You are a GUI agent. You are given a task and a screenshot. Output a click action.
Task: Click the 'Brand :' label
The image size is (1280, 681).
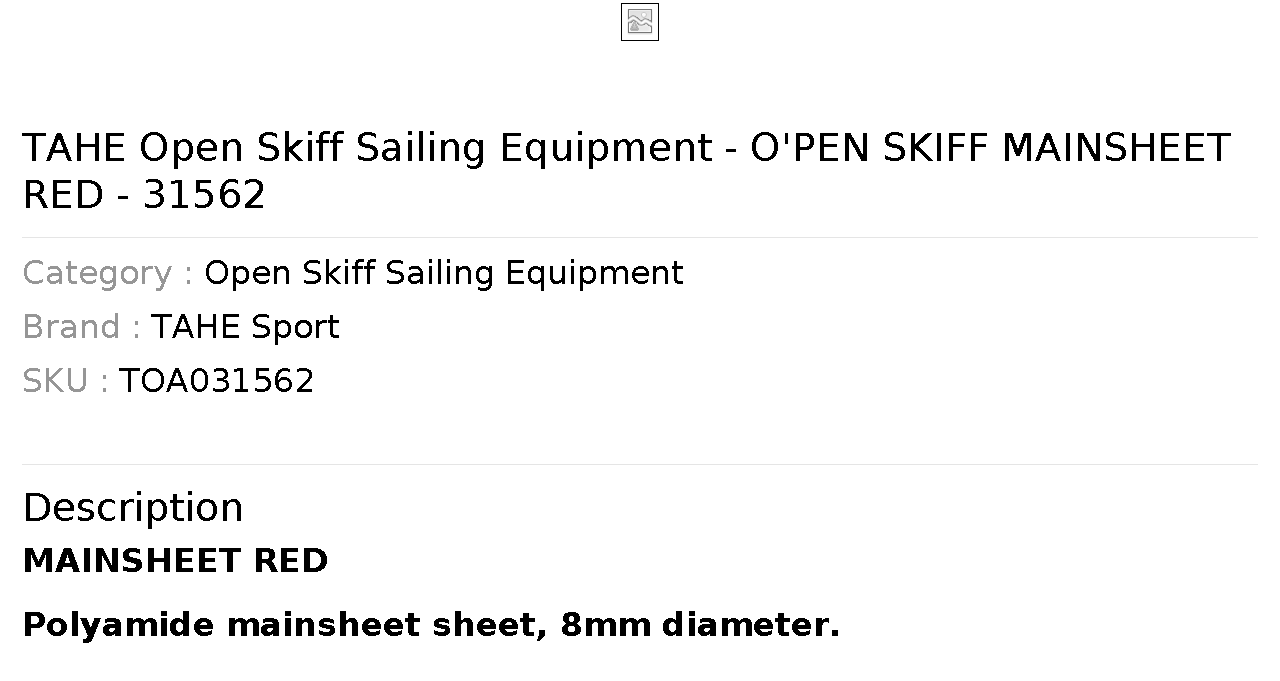81,327
